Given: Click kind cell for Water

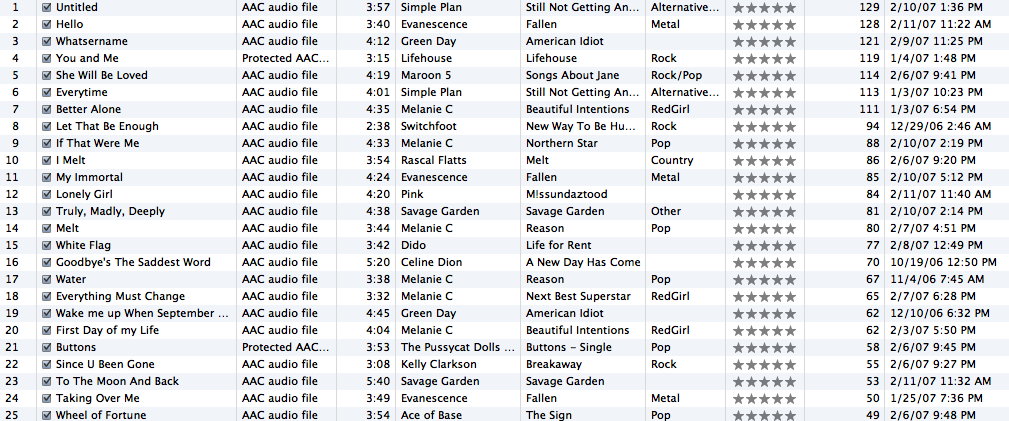Looking at the screenshot, I should pos(280,279).
